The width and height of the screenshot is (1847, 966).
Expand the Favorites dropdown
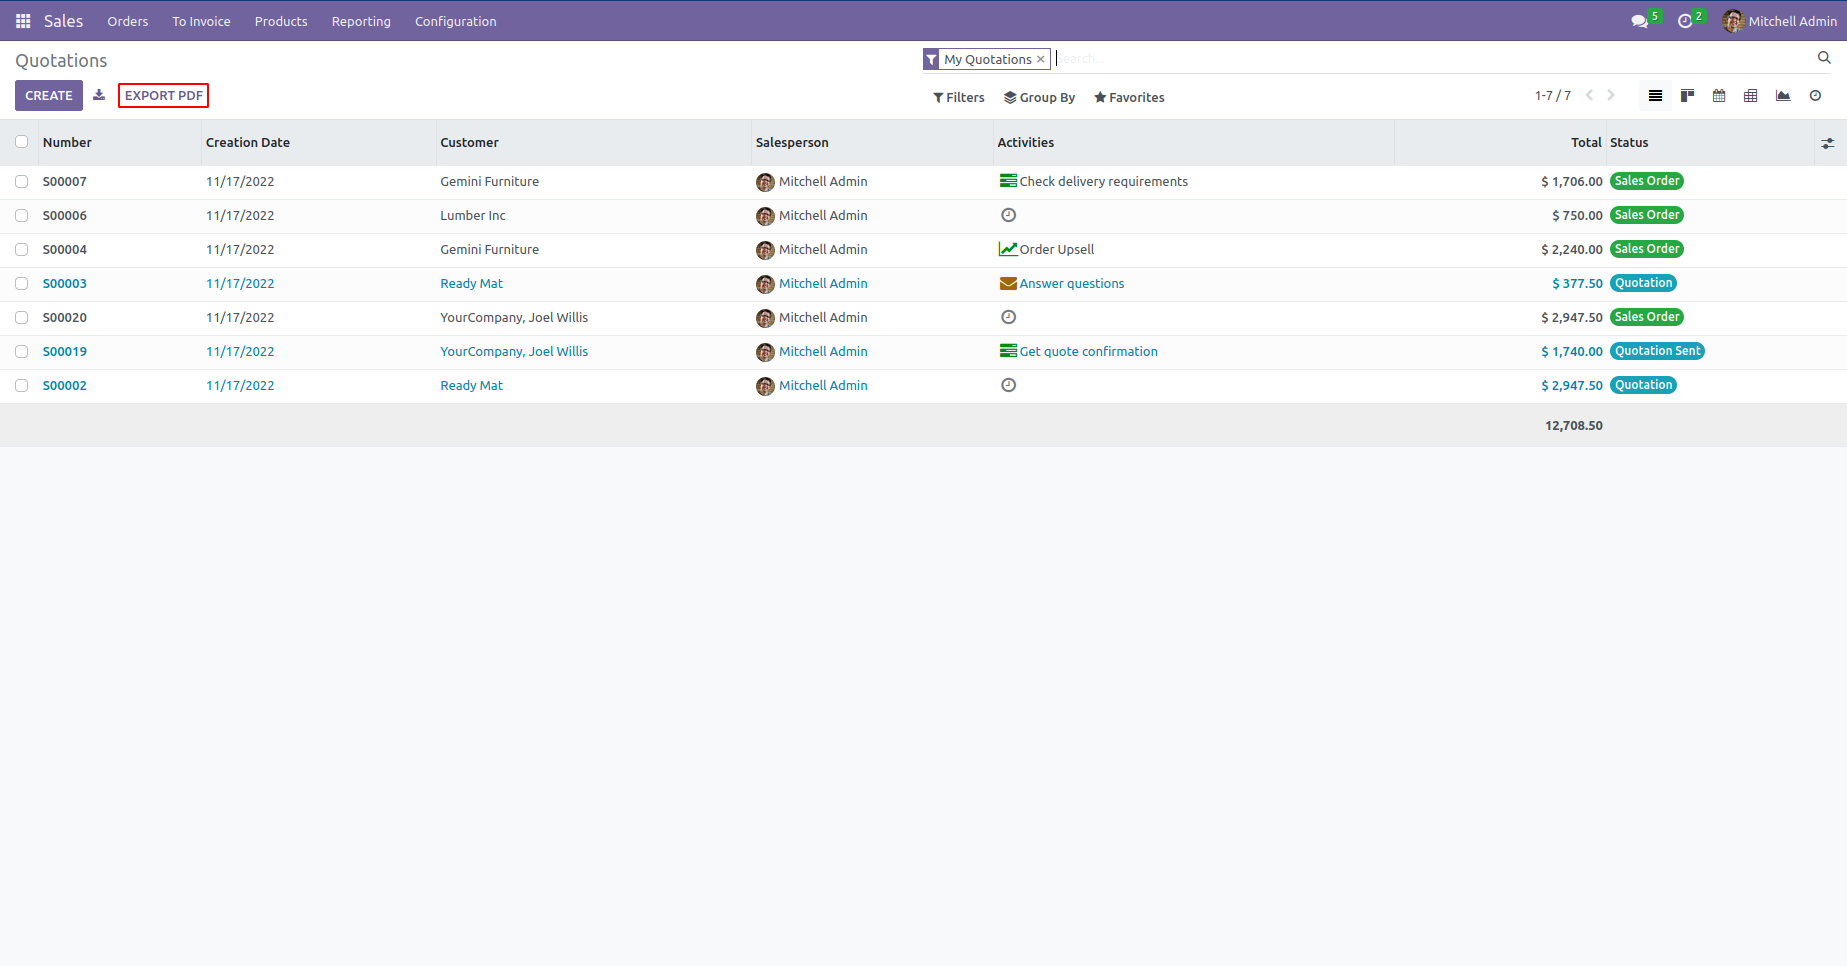[1129, 97]
